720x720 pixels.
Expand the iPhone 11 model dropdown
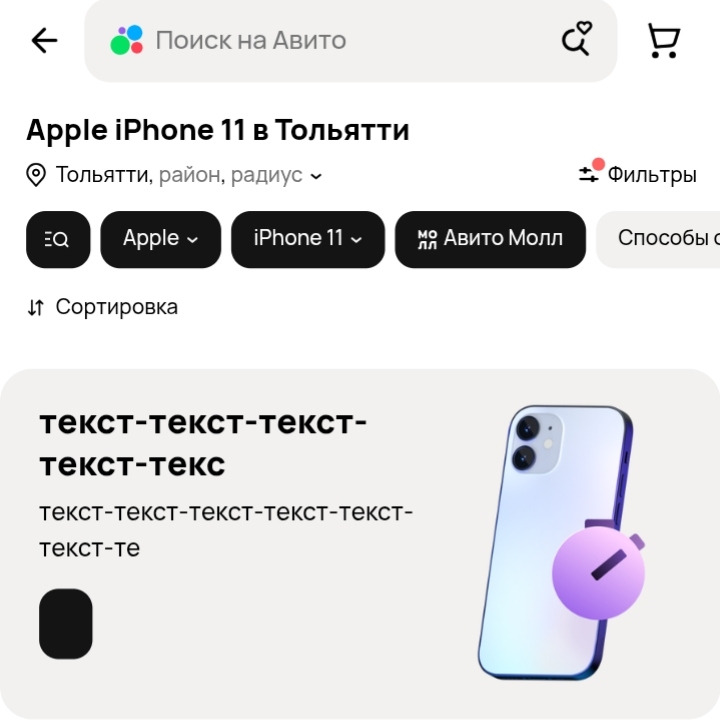308,239
